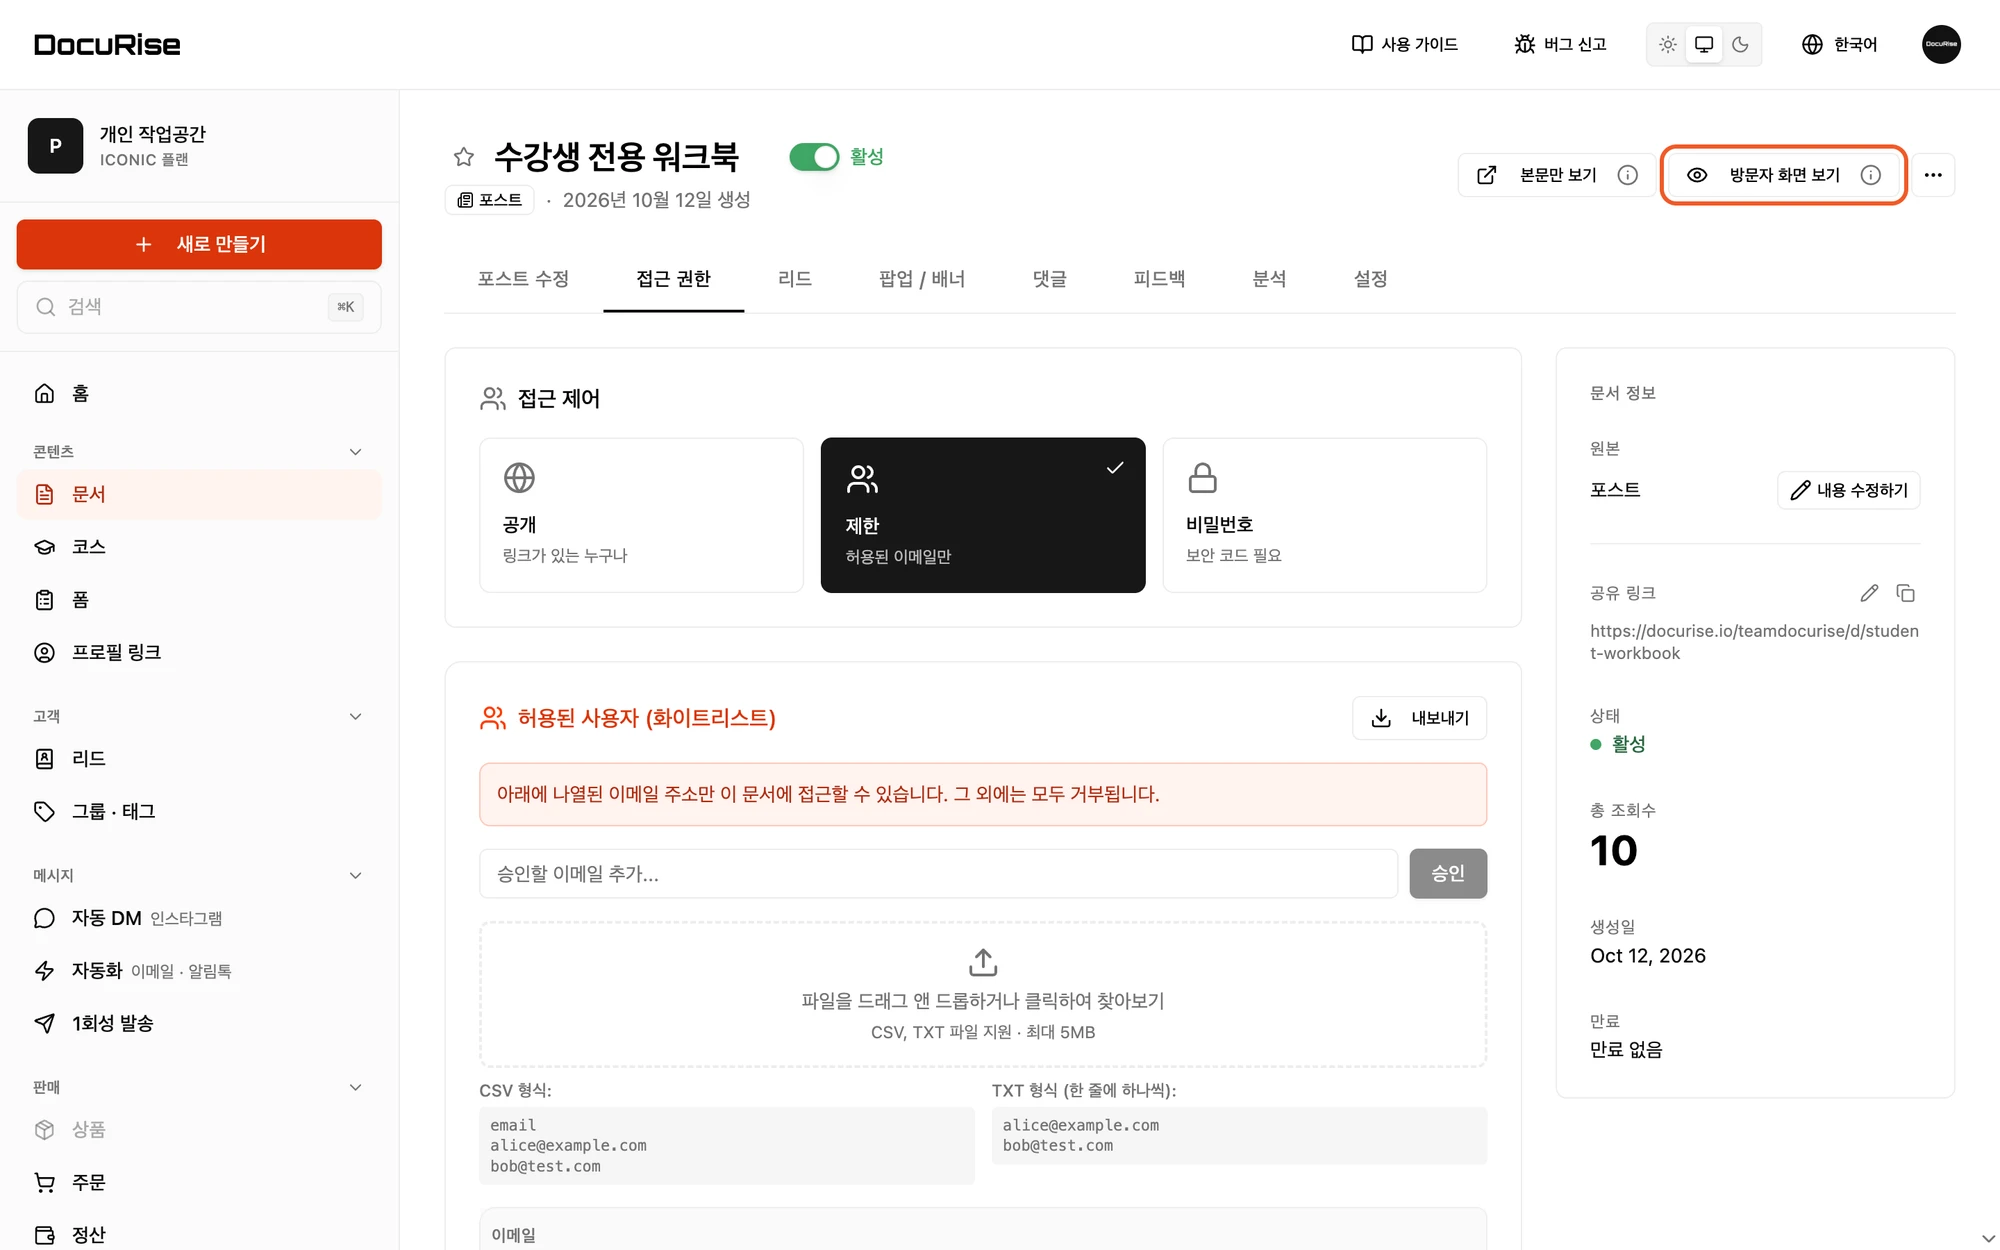Click 방문자 화면 보기 button

point(1783,175)
